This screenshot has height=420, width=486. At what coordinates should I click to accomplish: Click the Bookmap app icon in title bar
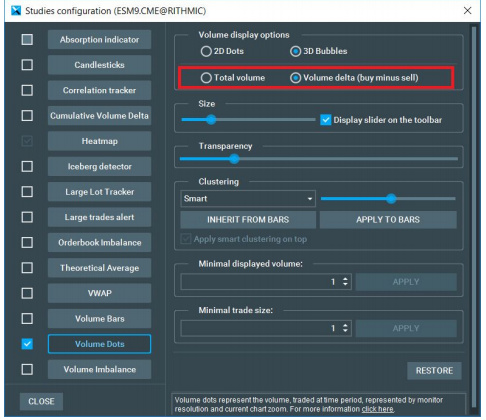point(16,11)
